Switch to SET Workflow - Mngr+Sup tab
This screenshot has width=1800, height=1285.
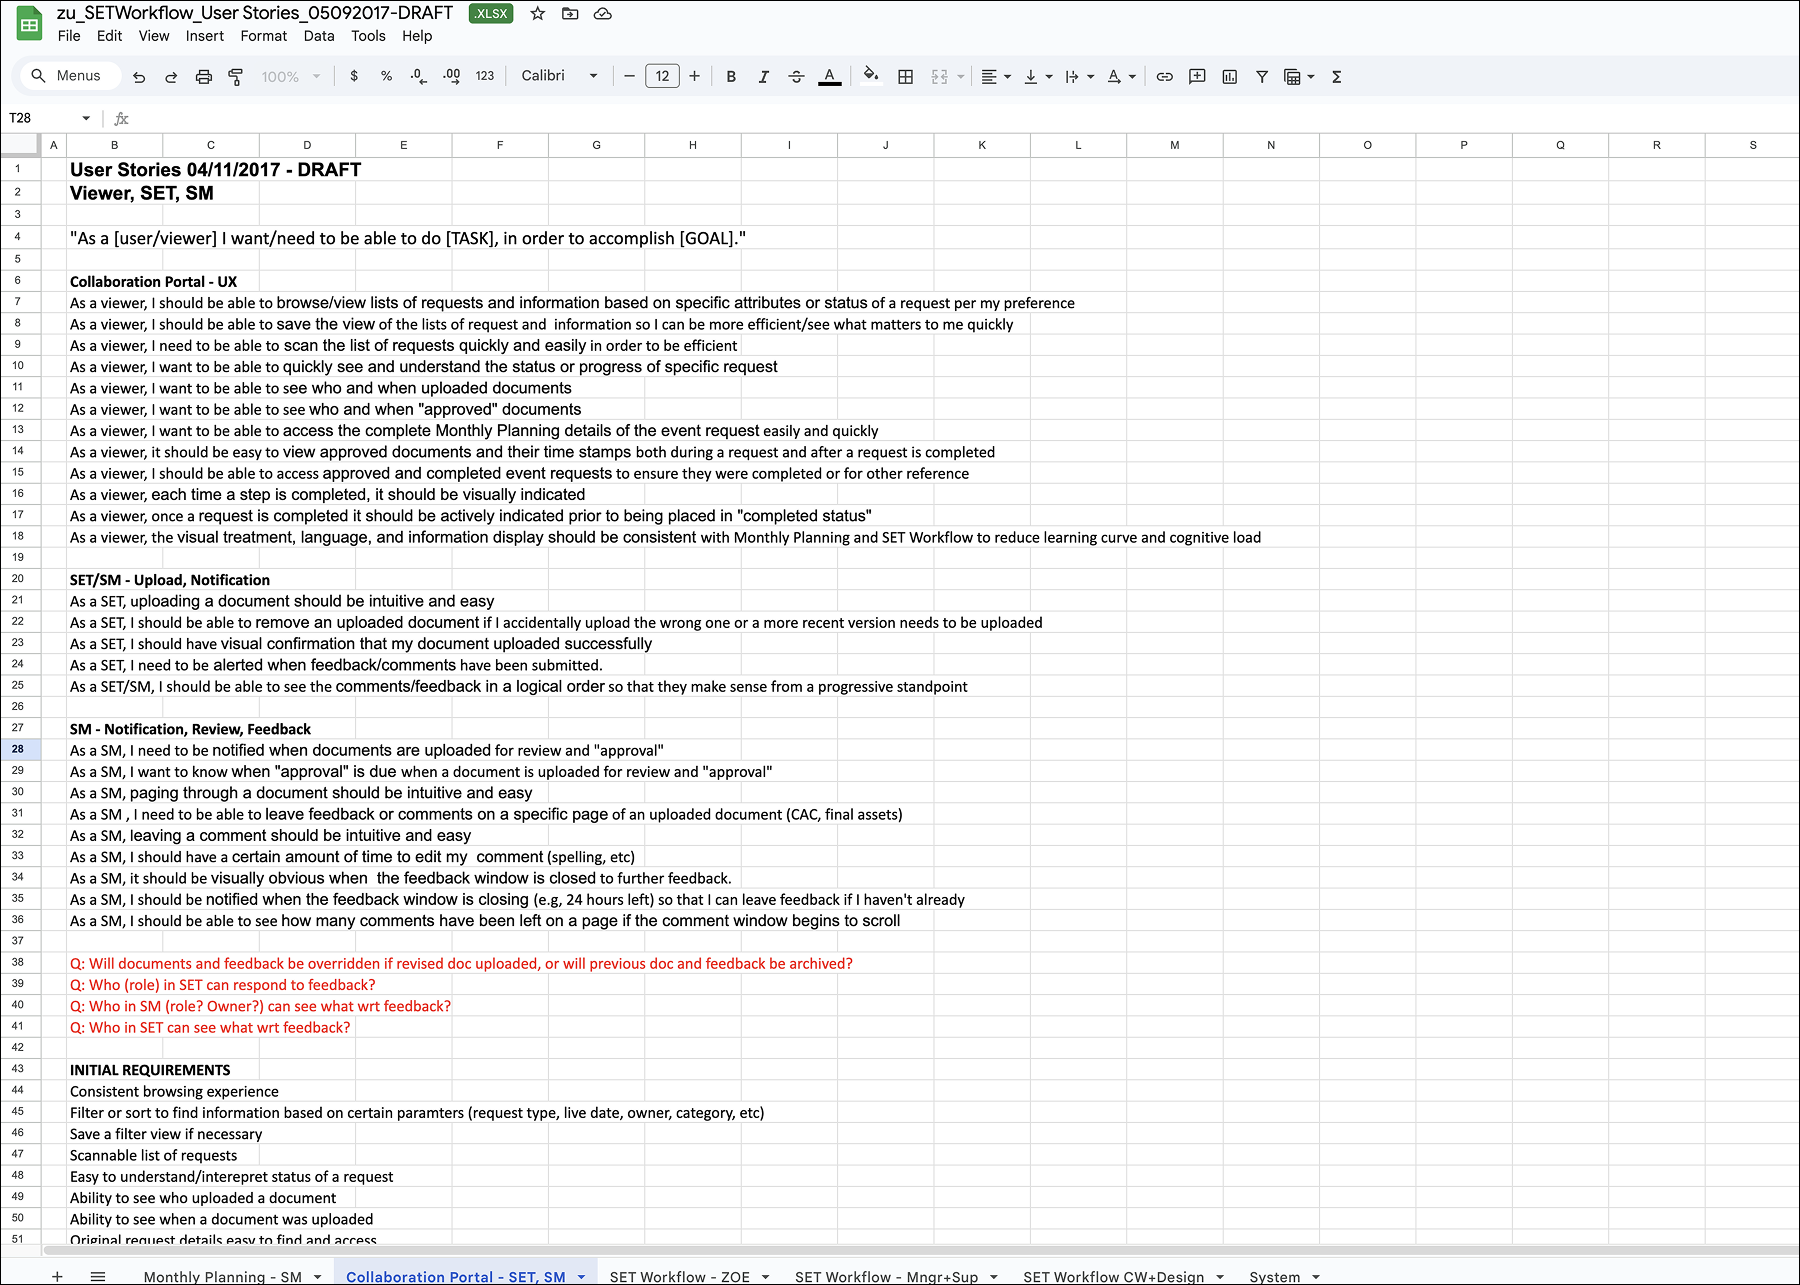click(x=887, y=1277)
